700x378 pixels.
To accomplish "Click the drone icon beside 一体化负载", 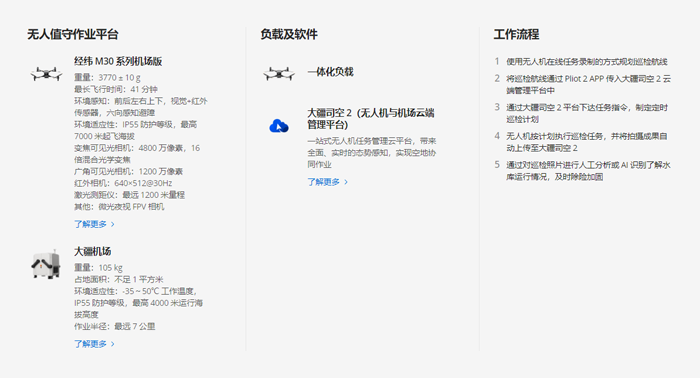I will (x=279, y=74).
